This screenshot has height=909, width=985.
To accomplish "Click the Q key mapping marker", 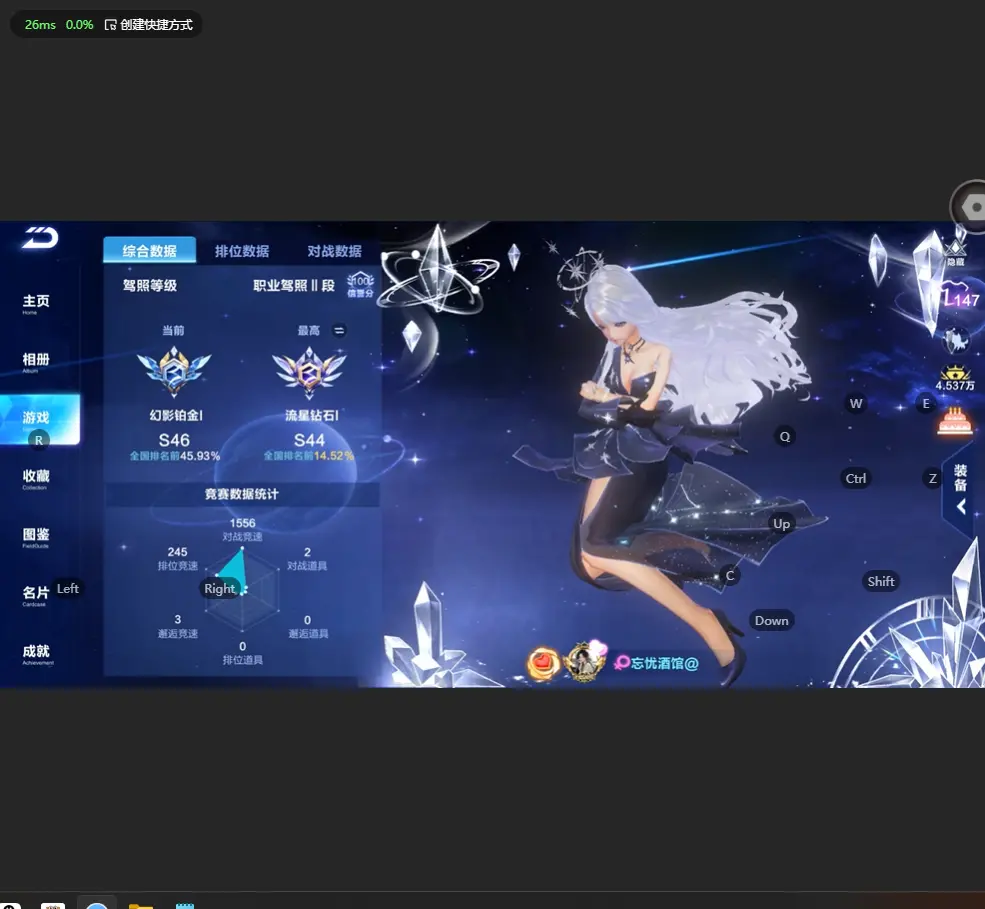I will click(785, 437).
